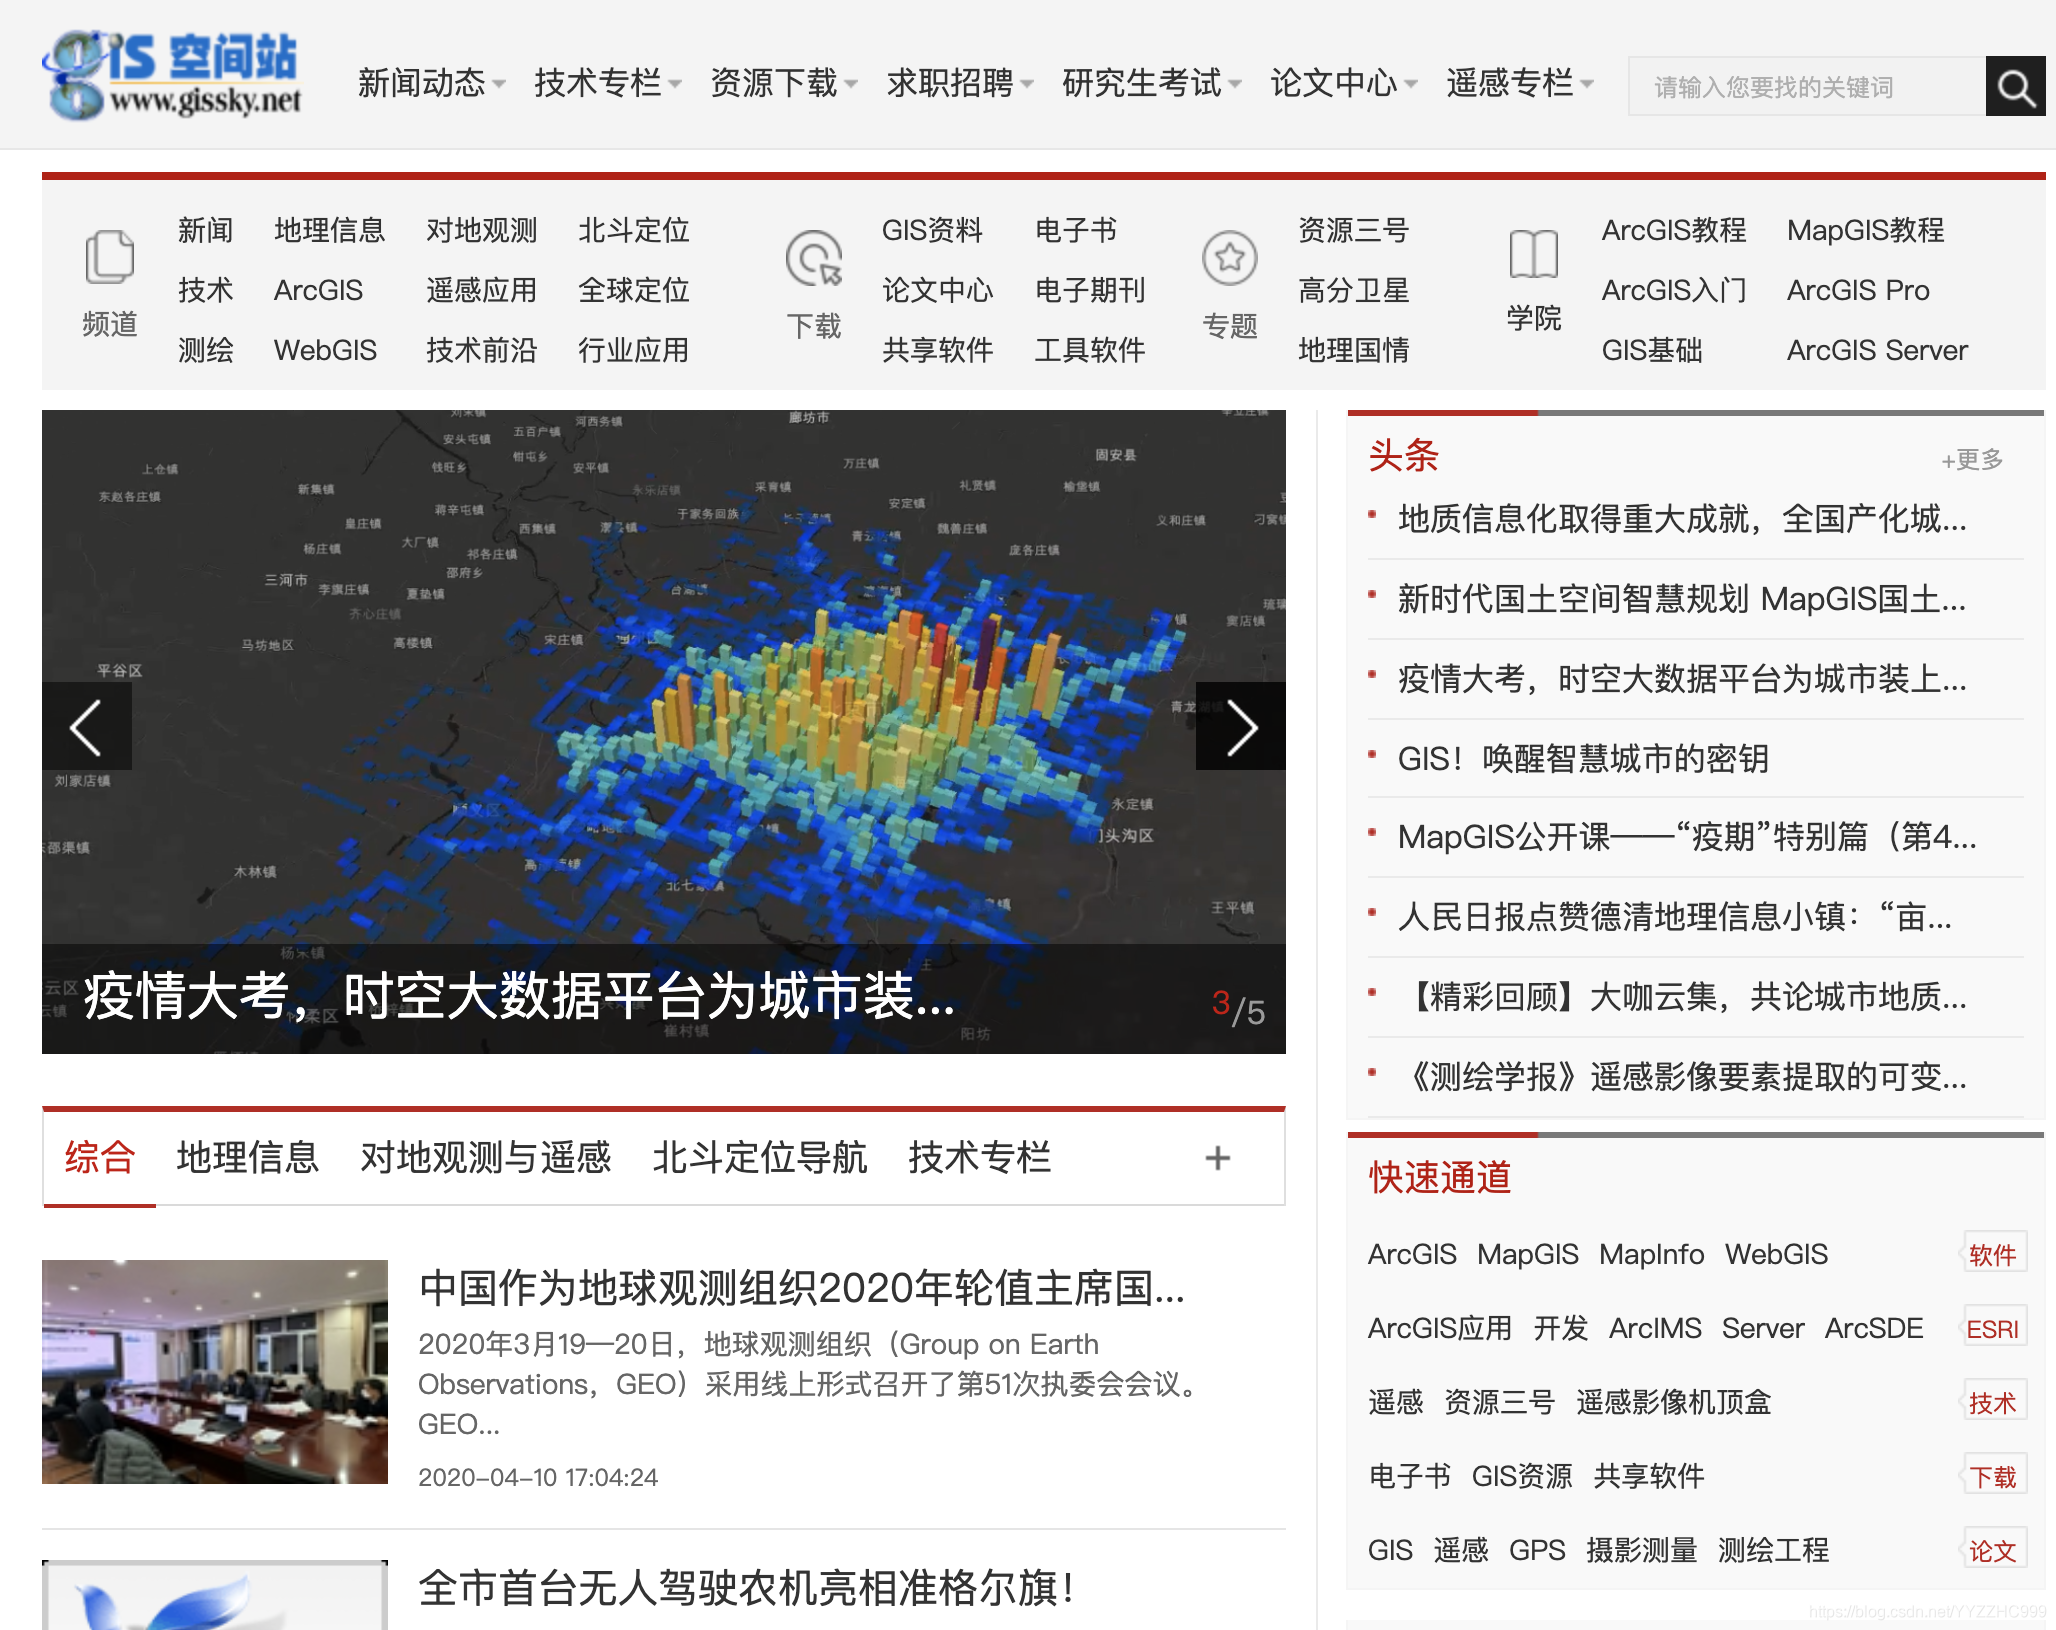Image resolution: width=2056 pixels, height=1630 pixels.
Task: Click the 专题 star icon
Action: coord(1229,258)
